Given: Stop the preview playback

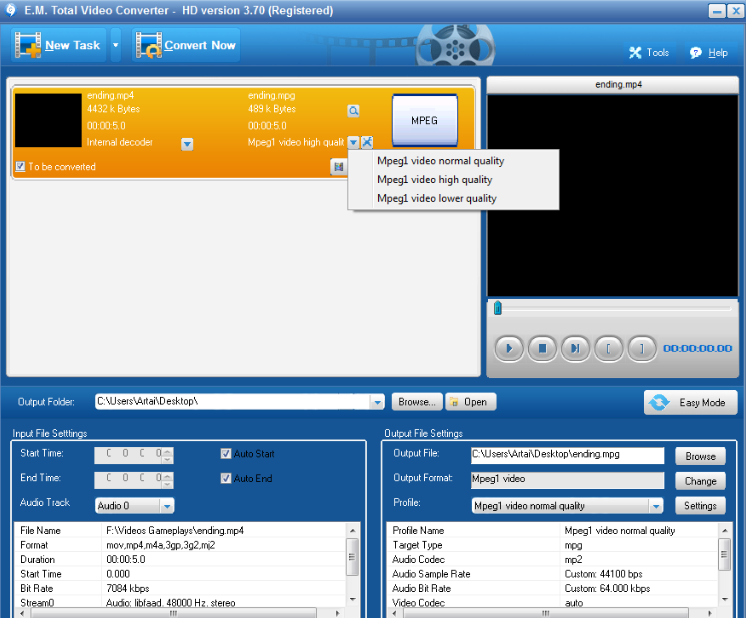Looking at the screenshot, I should pos(542,348).
